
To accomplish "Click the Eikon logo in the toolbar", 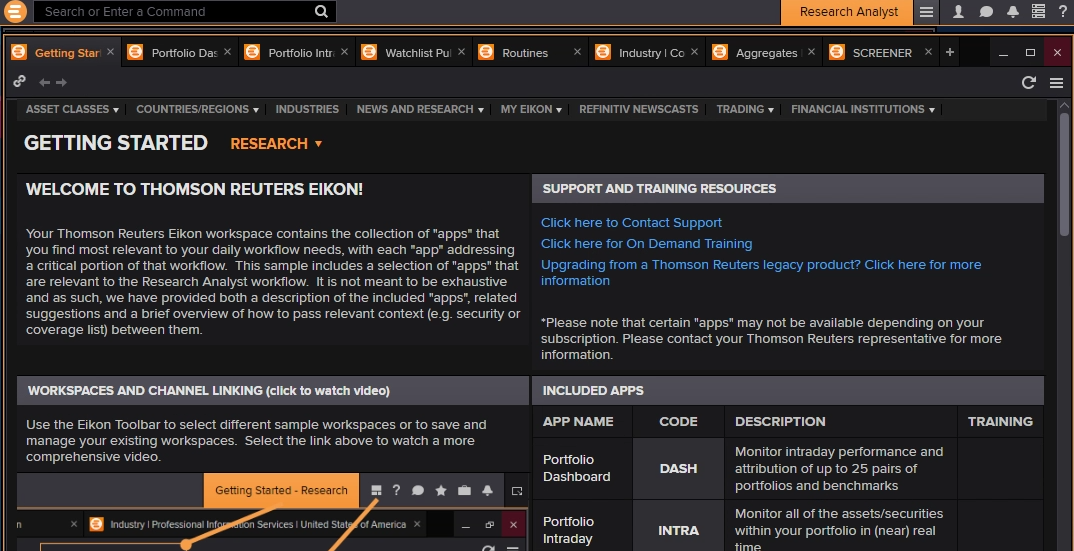I will (x=14, y=12).
